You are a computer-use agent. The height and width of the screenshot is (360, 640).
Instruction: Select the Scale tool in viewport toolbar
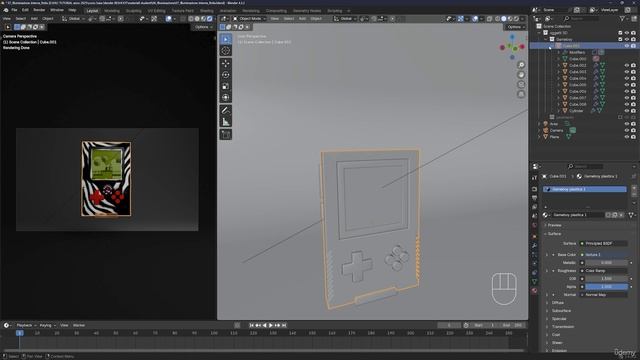[226, 86]
